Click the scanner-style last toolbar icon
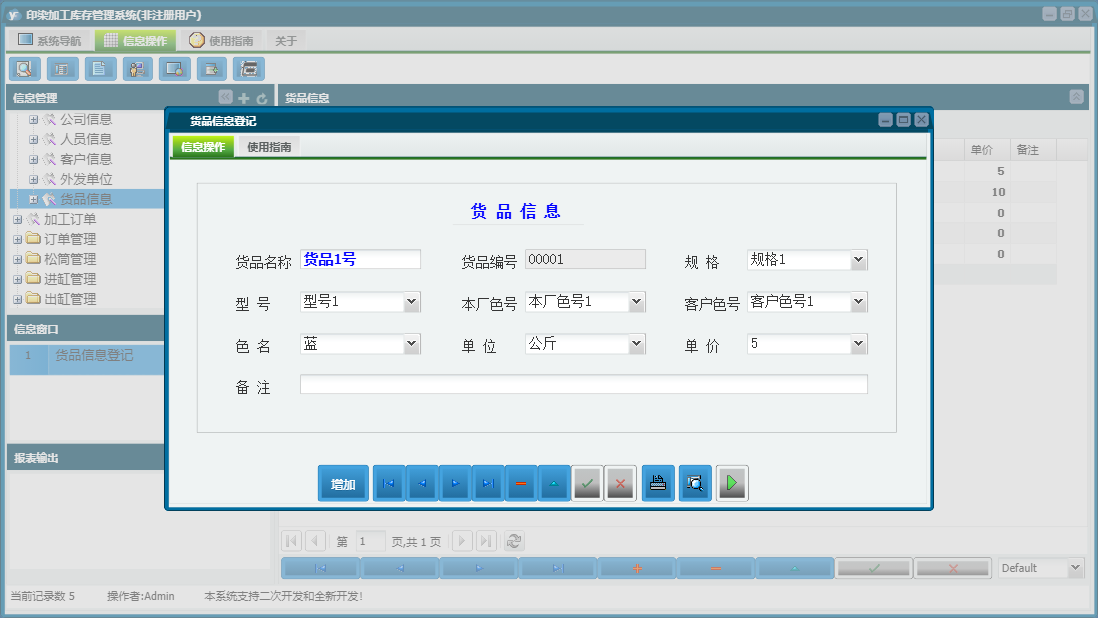Screen dimensions: 1098x618 tap(249, 69)
